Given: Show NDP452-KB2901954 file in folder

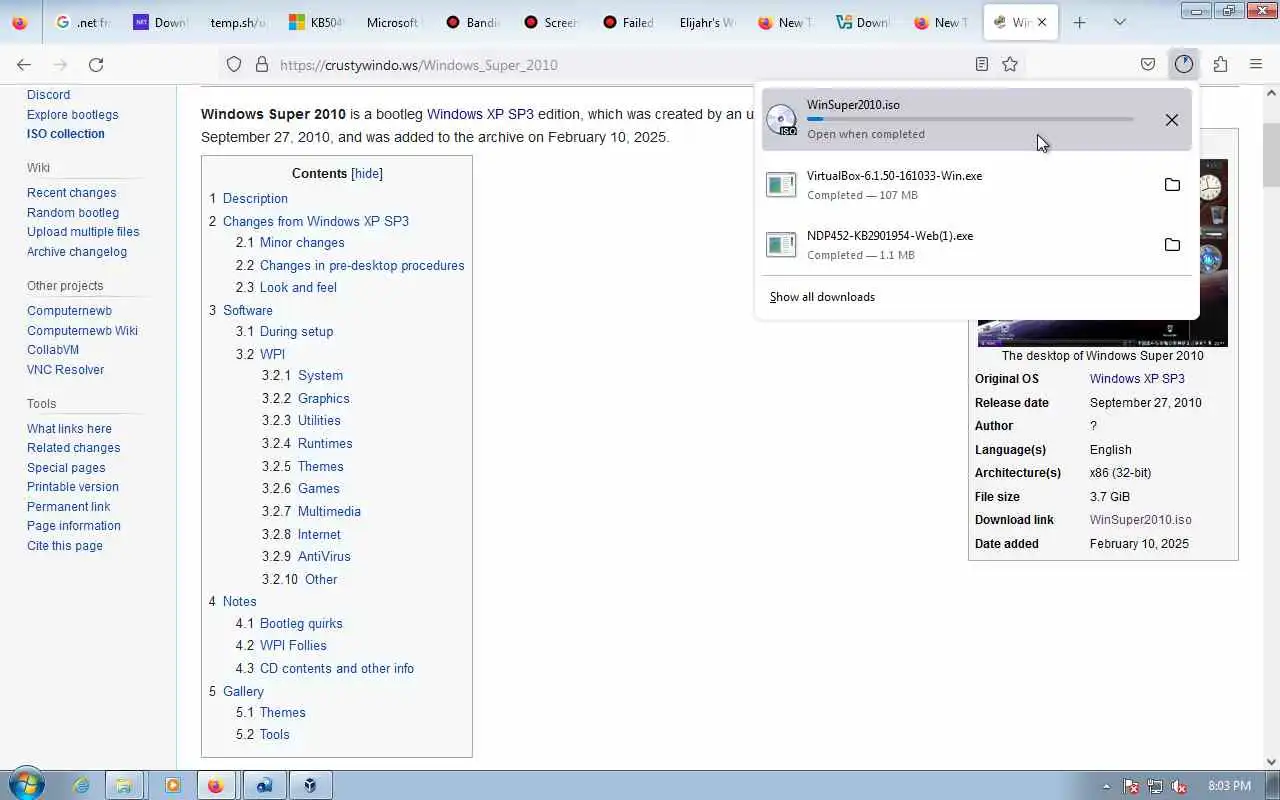Looking at the screenshot, I should tap(1172, 245).
